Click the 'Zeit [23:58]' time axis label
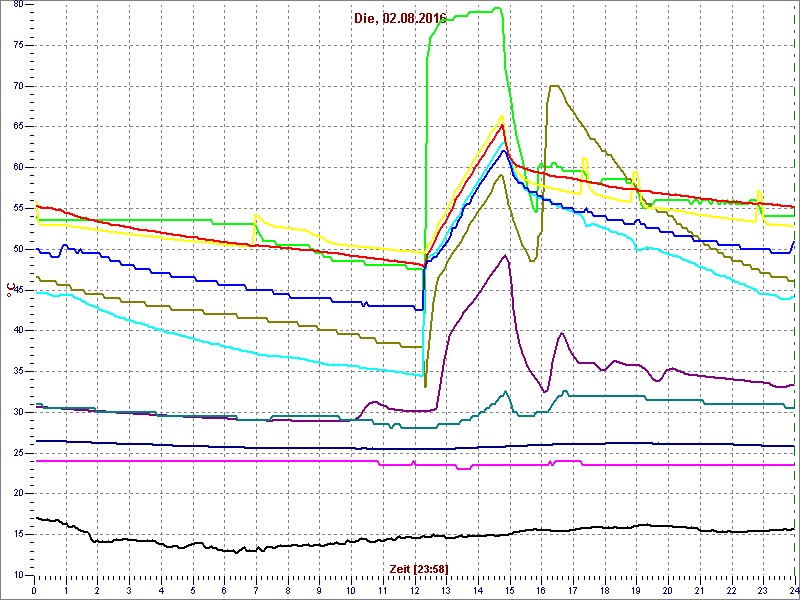 click(419, 568)
